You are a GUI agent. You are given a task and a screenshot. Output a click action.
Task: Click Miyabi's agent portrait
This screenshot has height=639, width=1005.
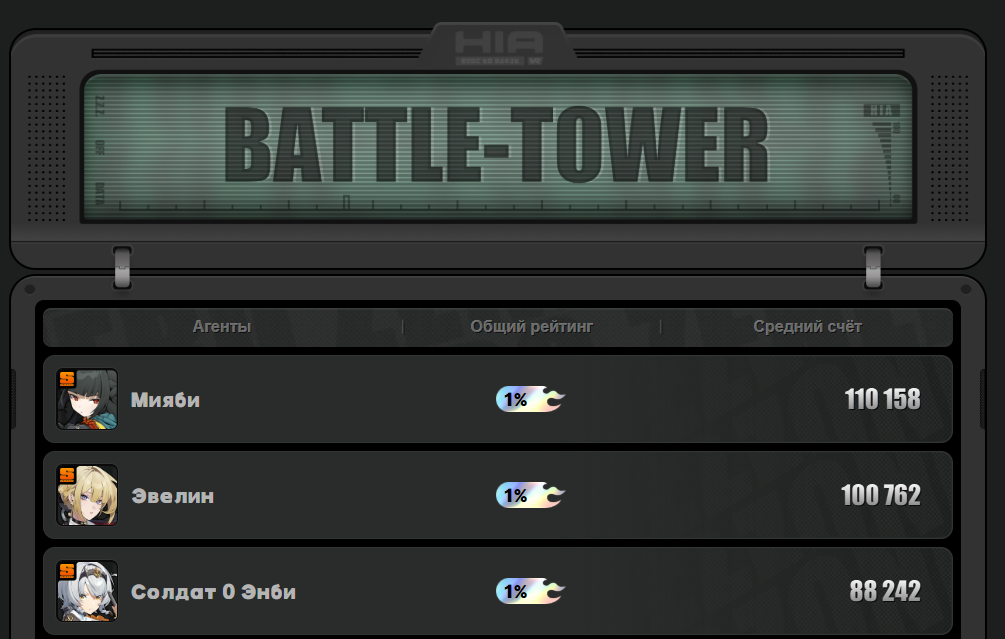coord(87,399)
